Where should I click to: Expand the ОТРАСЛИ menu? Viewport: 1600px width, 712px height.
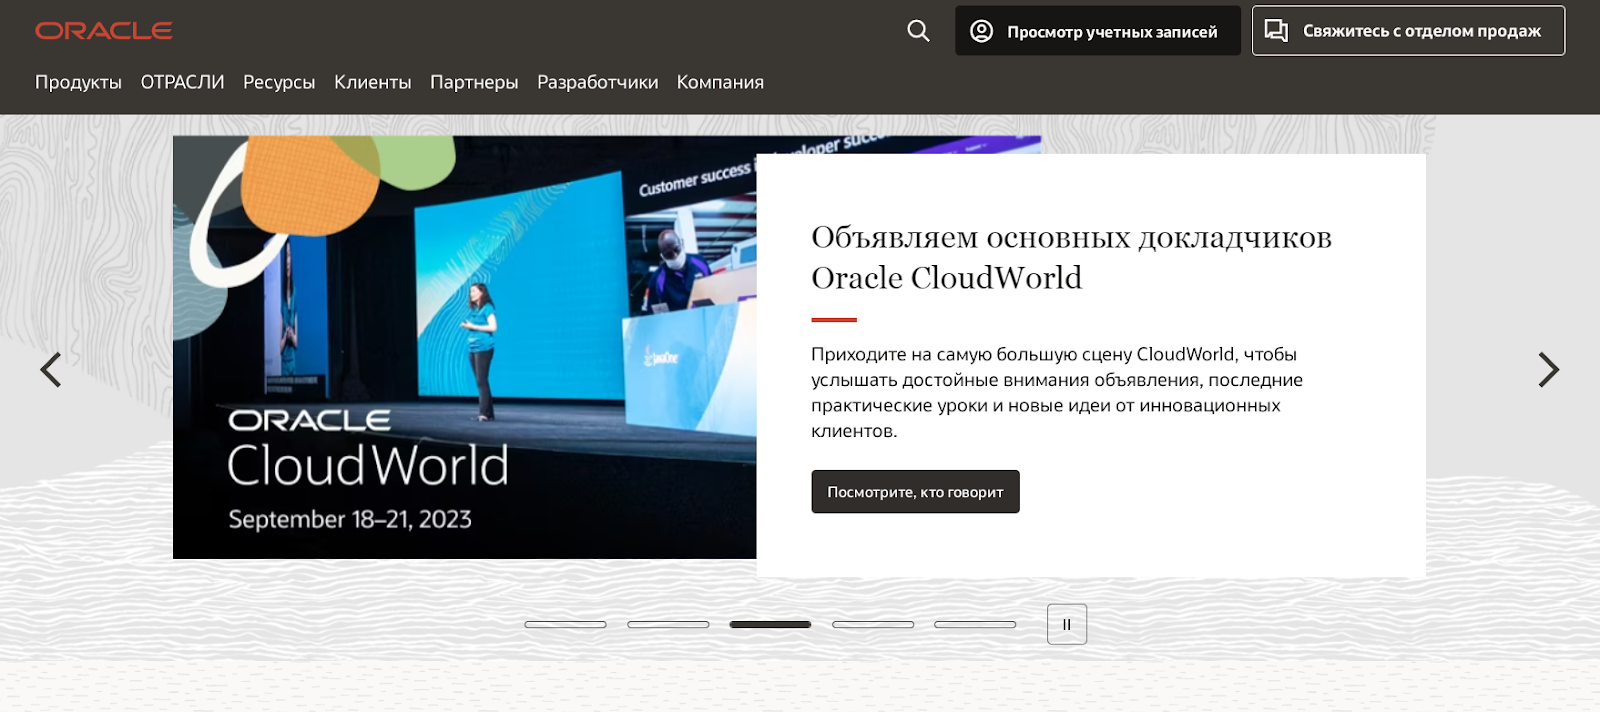coord(182,82)
